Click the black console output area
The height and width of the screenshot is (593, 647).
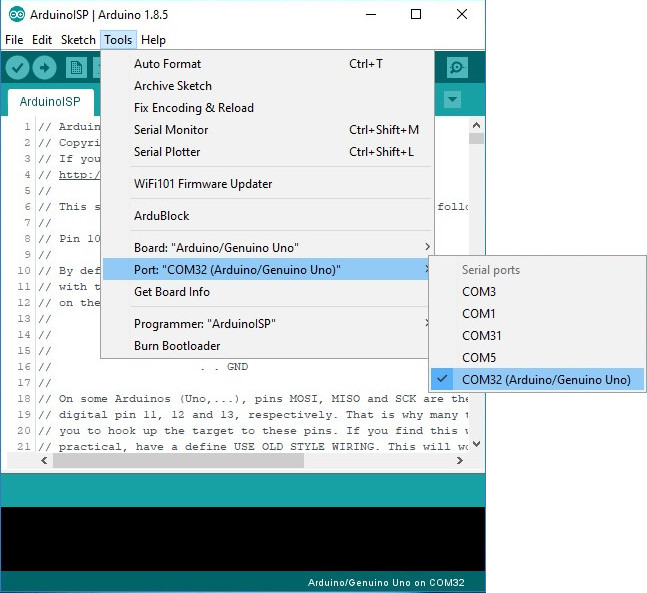(x=243, y=539)
